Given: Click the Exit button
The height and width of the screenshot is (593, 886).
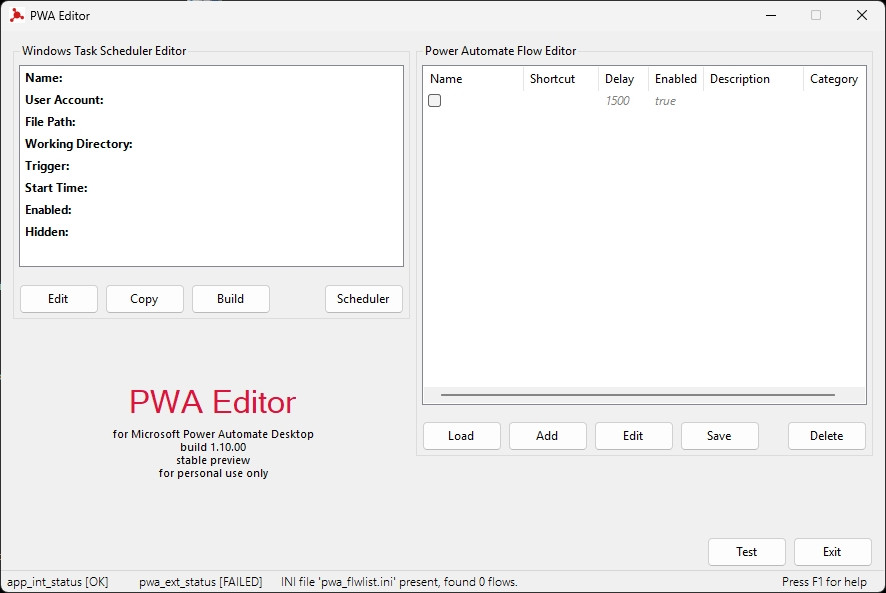Looking at the screenshot, I should (x=832, y=552).
